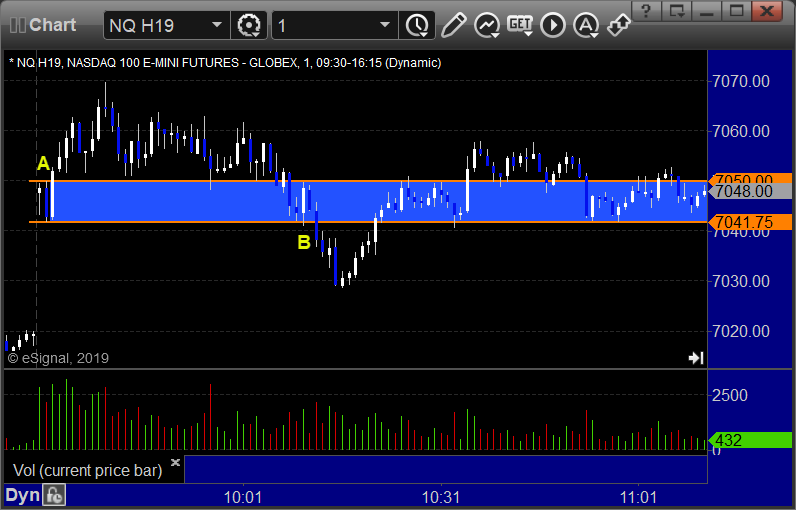Click the help question mark button
The width and height of the screenshot is (796, 510).
tap(646, 11)
